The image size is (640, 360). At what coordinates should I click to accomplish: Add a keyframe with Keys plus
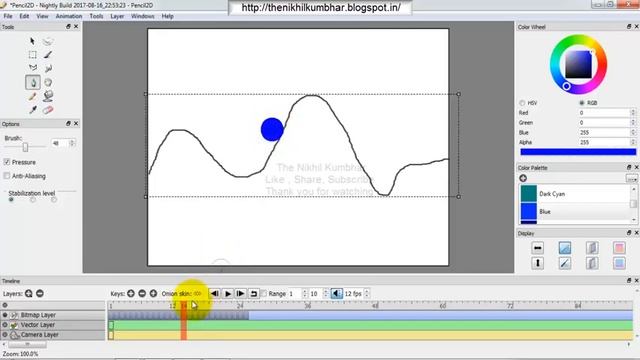click(x=131, y=293)
